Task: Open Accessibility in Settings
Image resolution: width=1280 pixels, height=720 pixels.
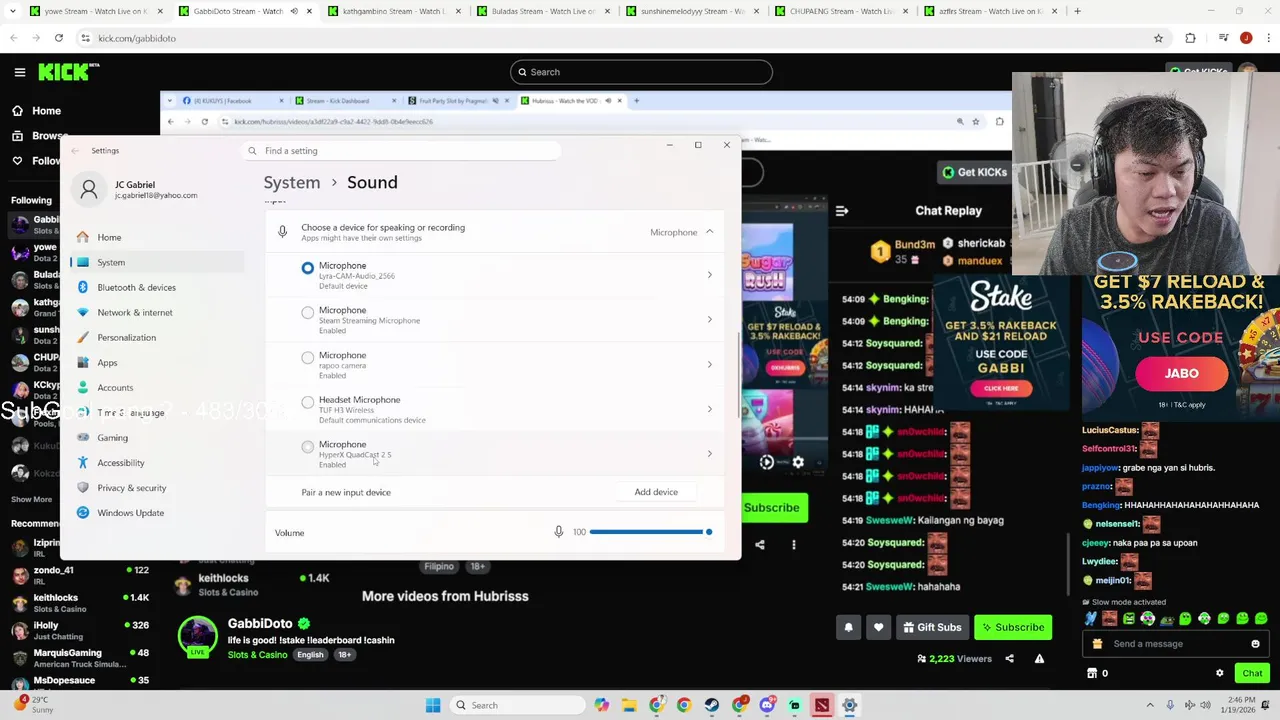Action: 156,463
